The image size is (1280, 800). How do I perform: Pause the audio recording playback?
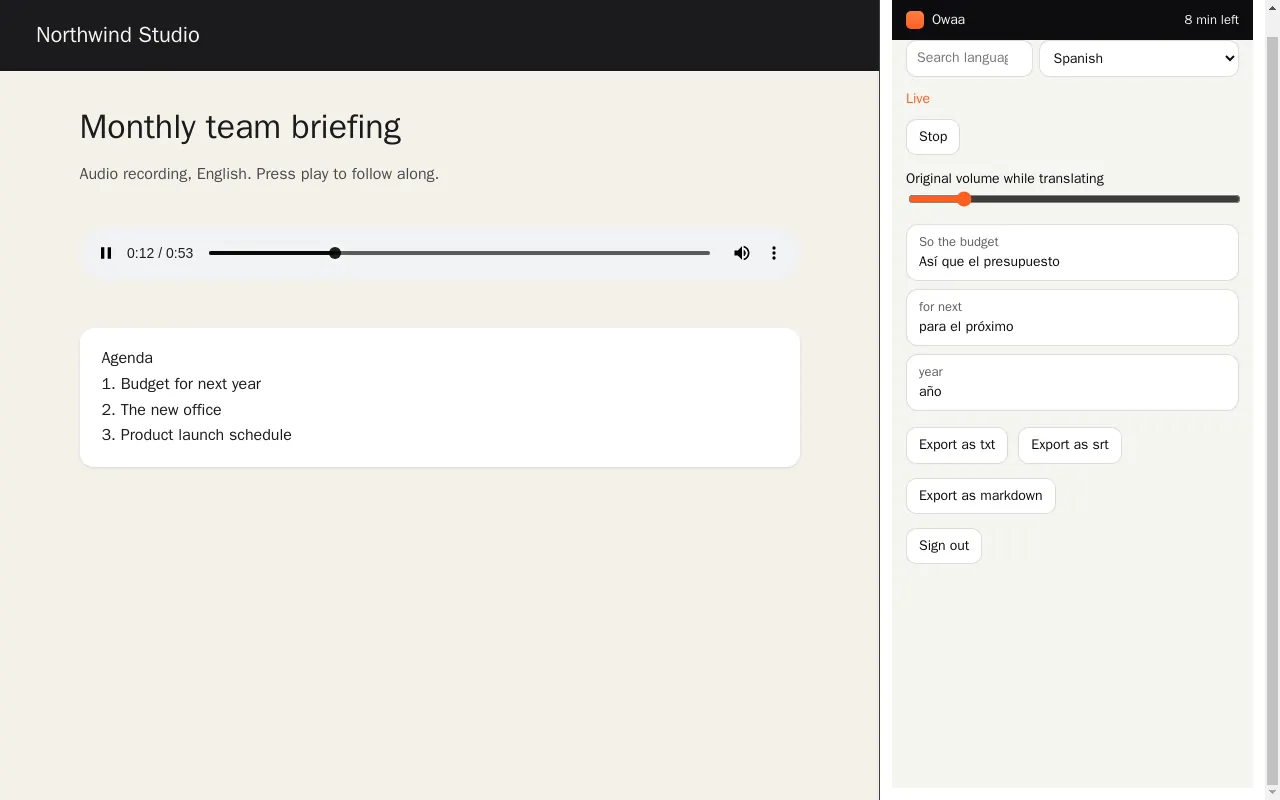[x=106, y=253]
